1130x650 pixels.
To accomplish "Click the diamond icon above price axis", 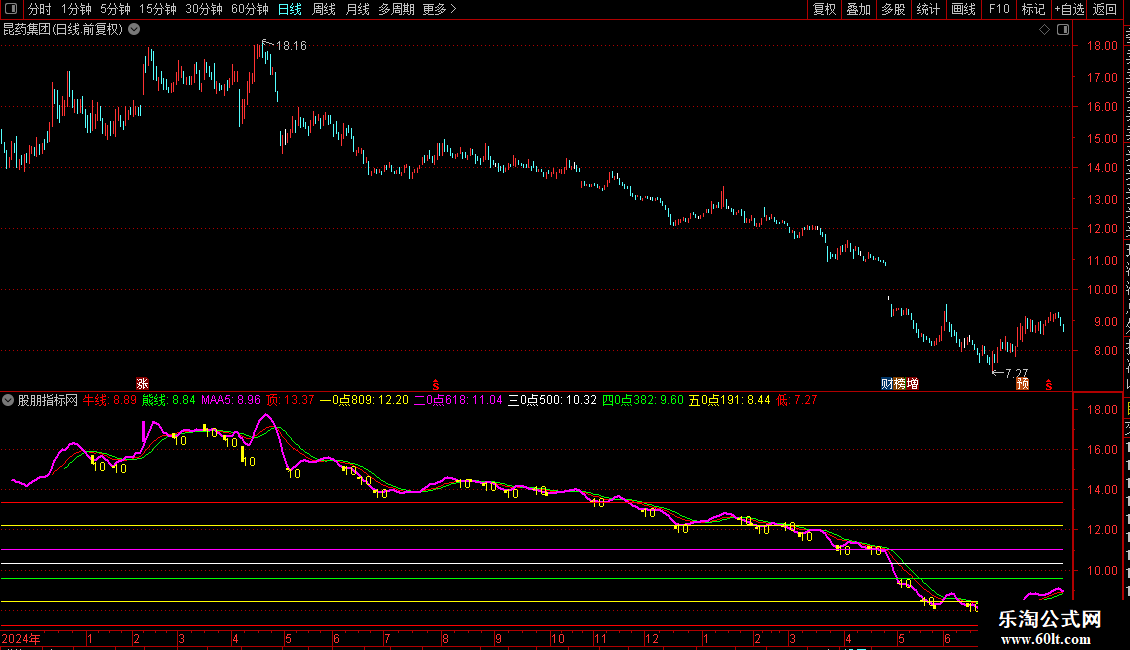I will (x=1044, y=29).
